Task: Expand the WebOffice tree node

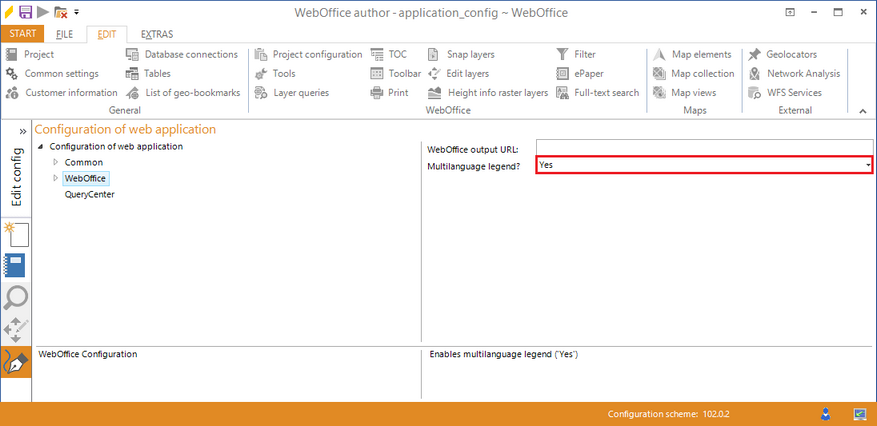Action: pyautogui.click(x=55, y=178)
